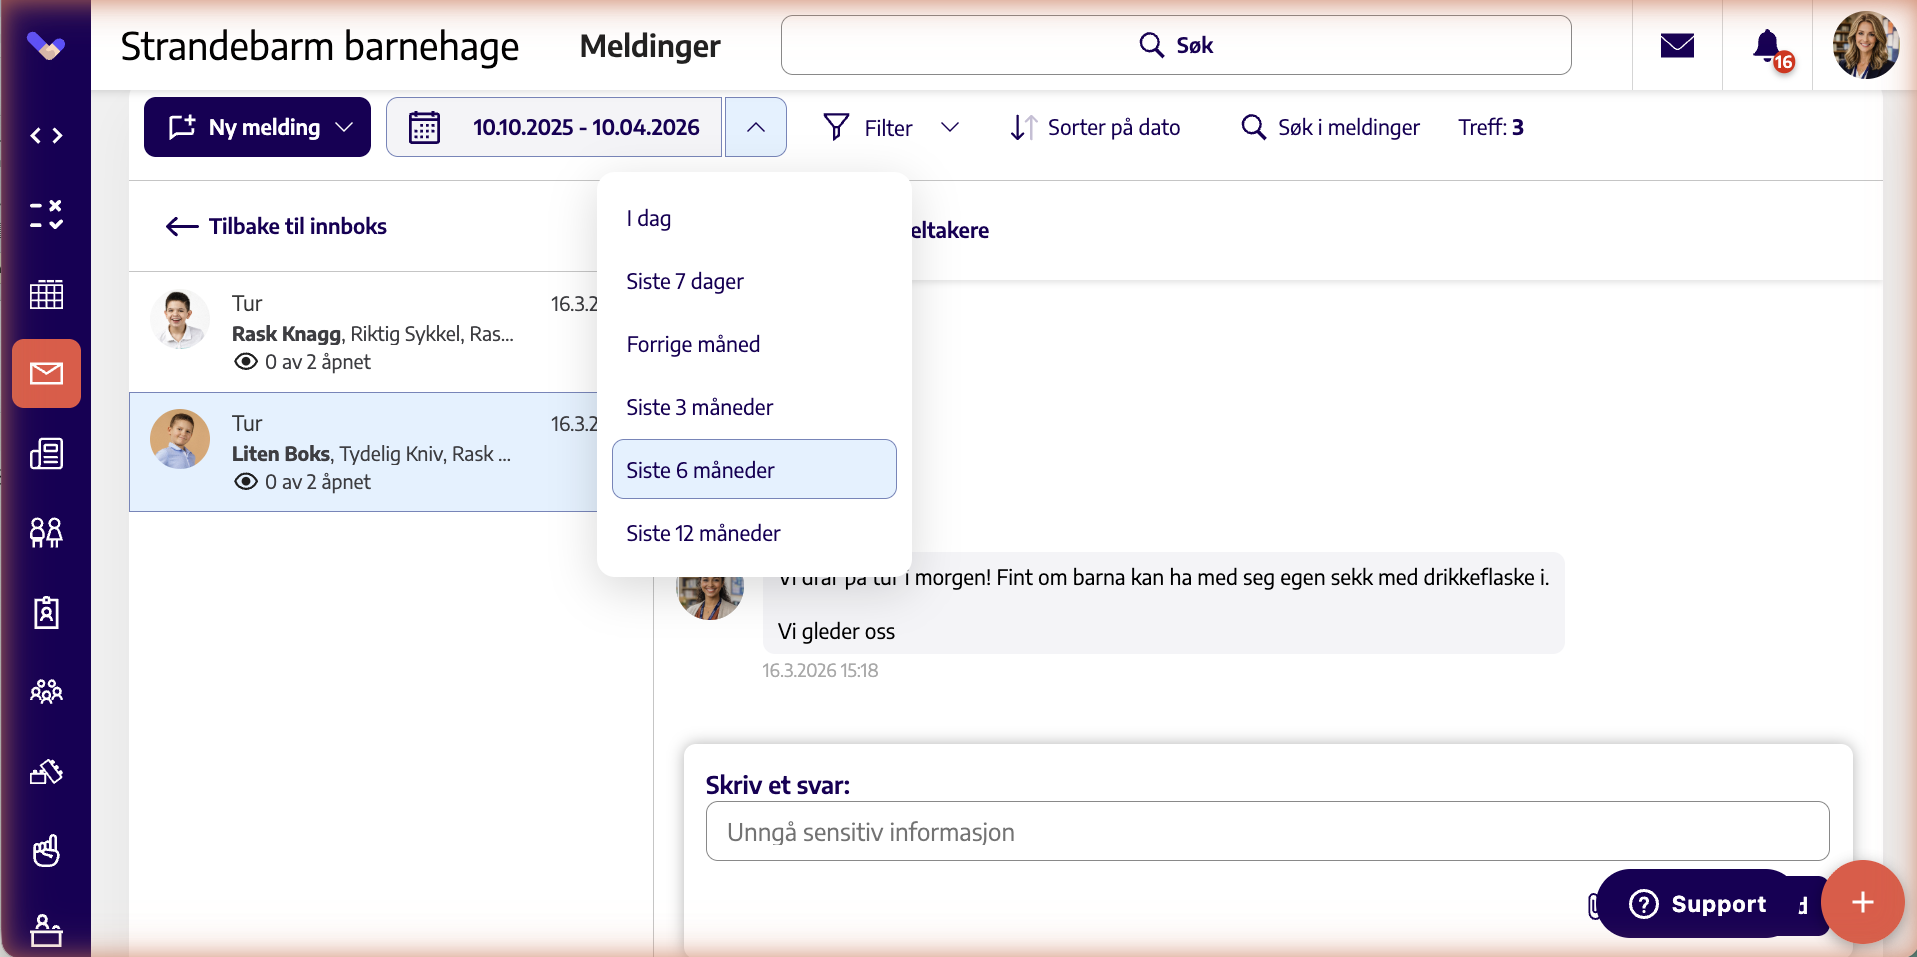1917x957 pixels.
Task: Click Rask Knagg avatar photo
Action: pos(180,319)
